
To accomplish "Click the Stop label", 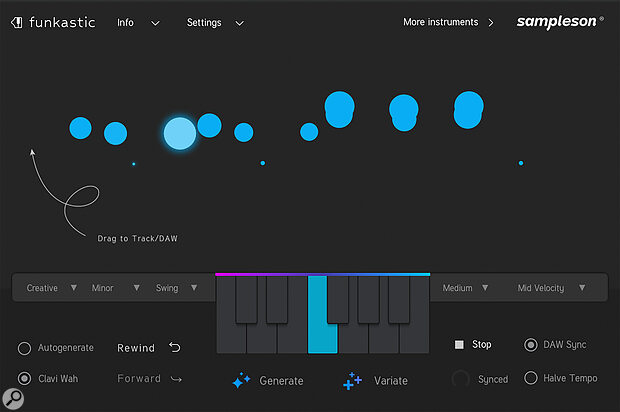I will tap(482, 344).
